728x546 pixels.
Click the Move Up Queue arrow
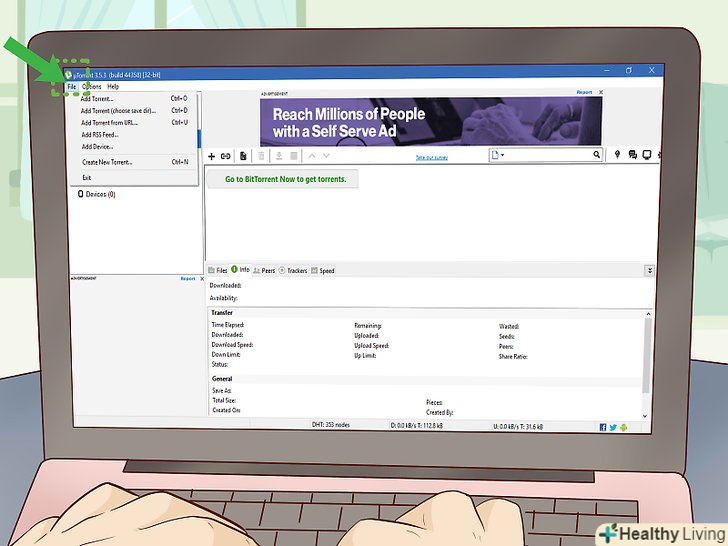coord(312,156)
